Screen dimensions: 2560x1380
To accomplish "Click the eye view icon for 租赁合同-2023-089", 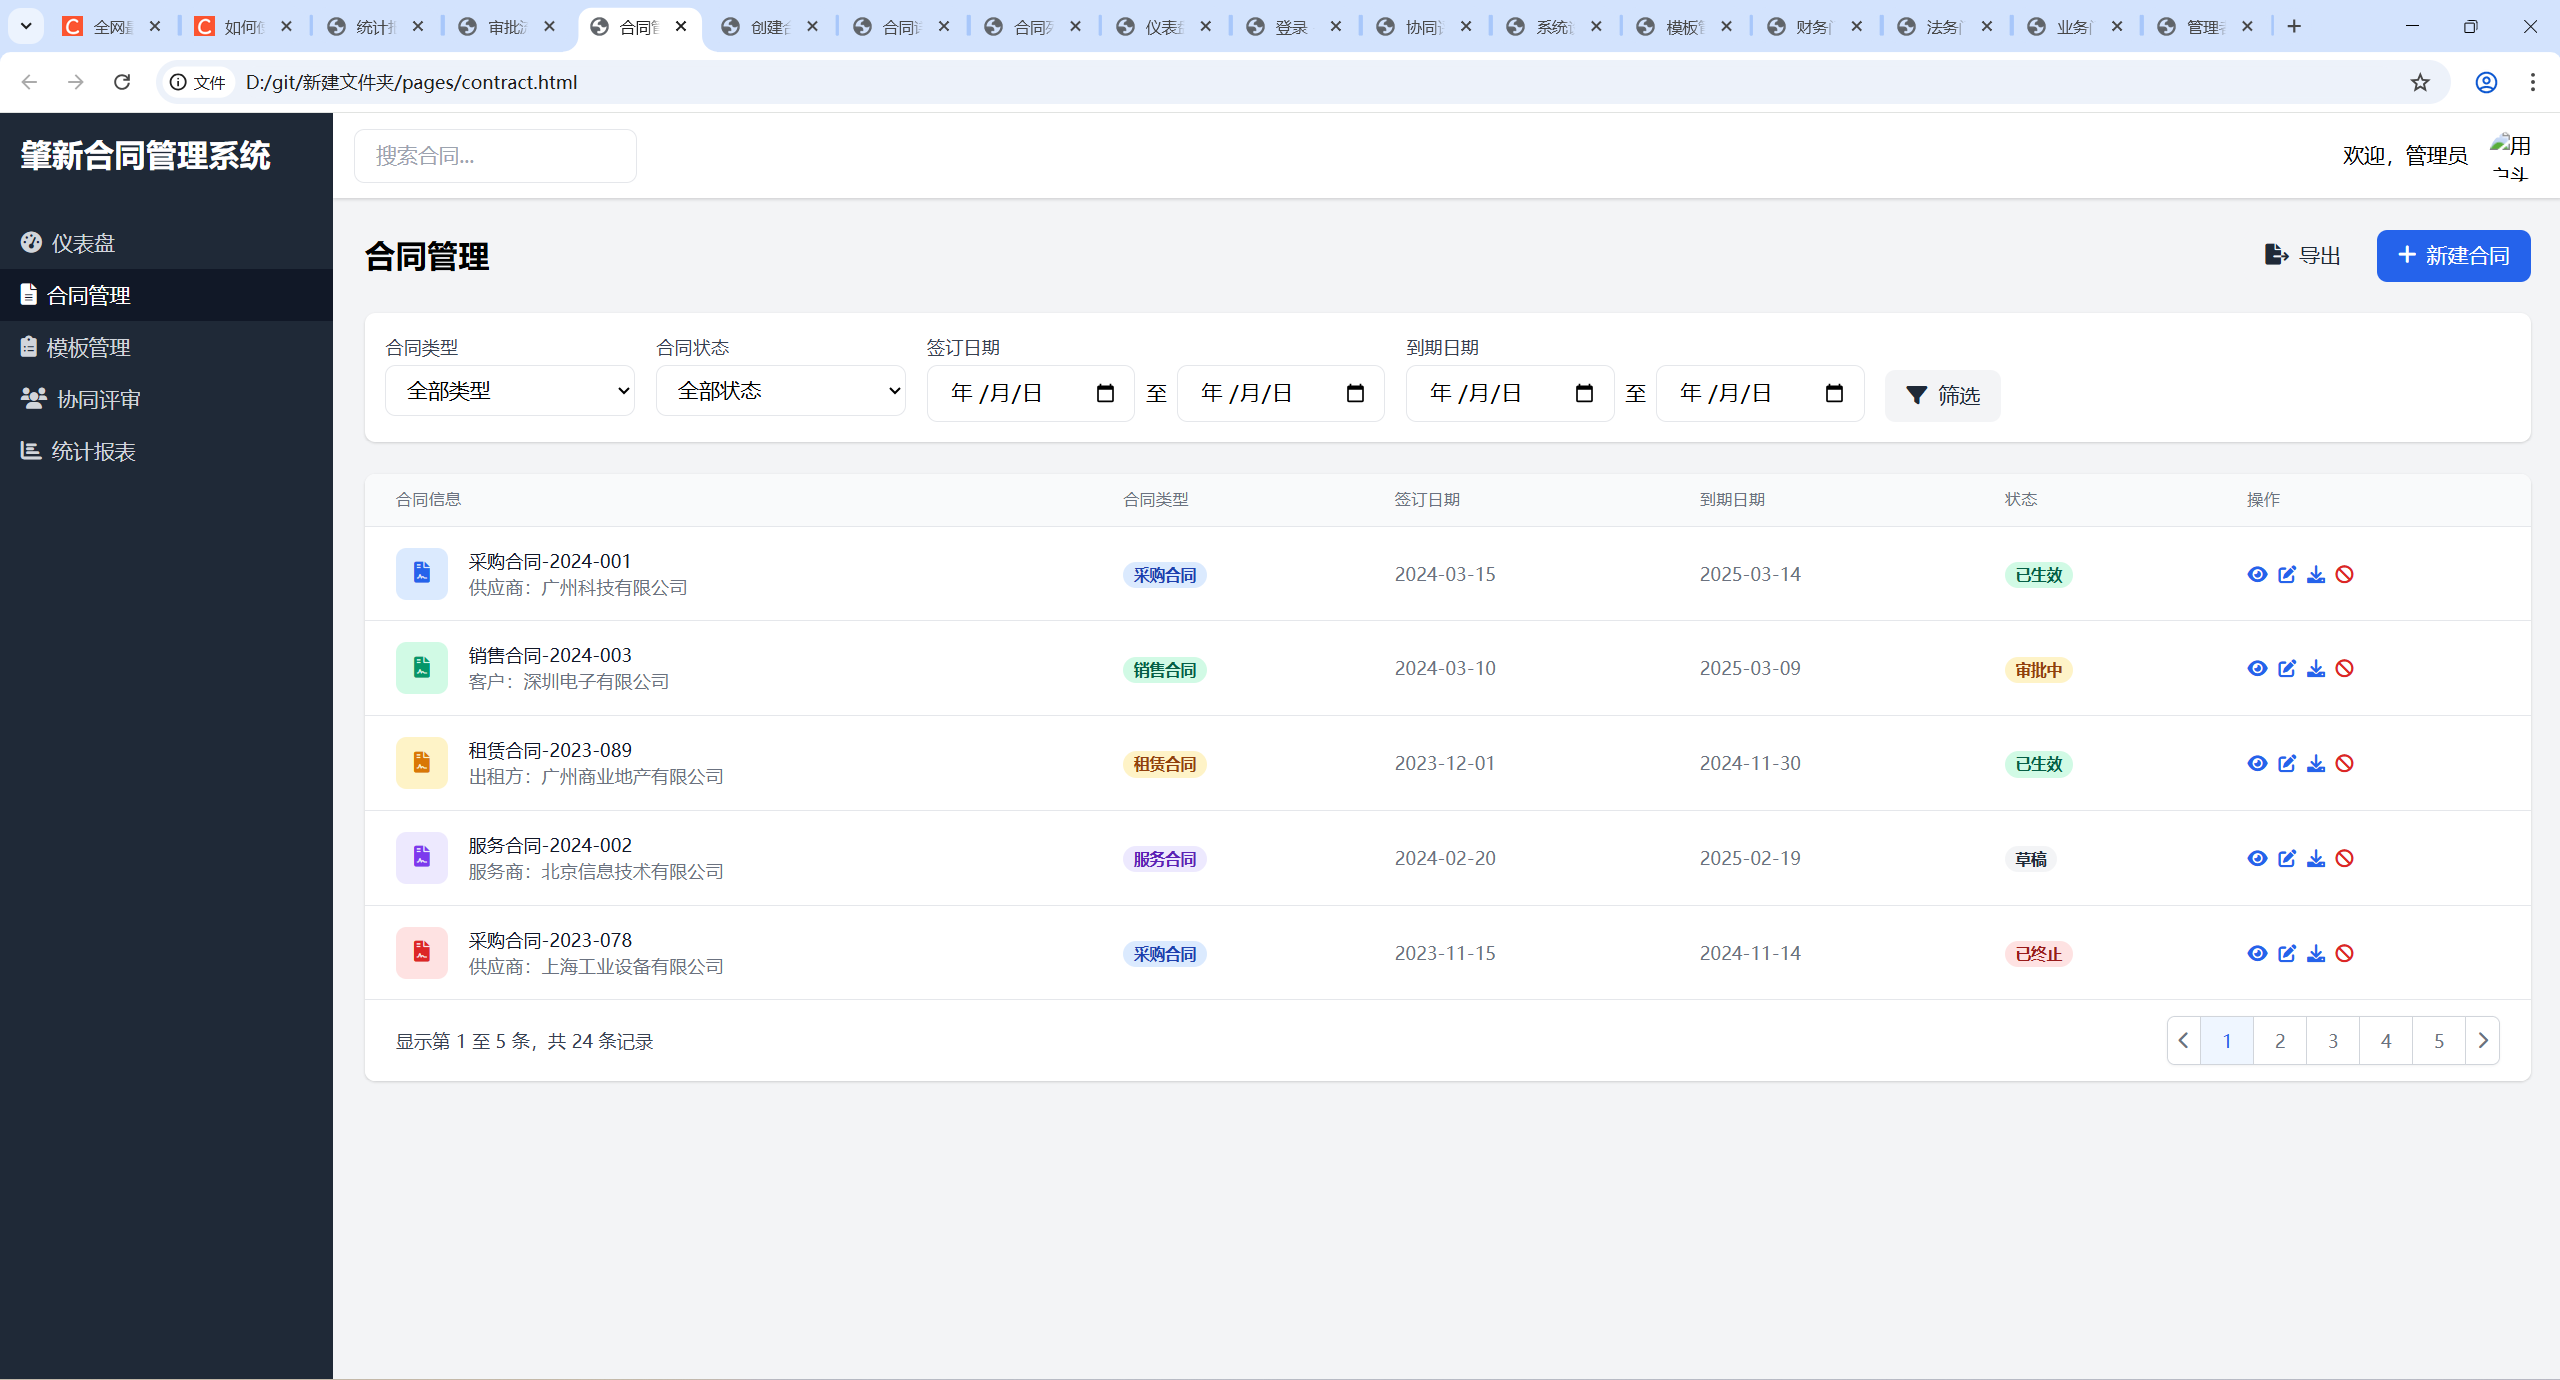I will click(x=2257, y=764).
